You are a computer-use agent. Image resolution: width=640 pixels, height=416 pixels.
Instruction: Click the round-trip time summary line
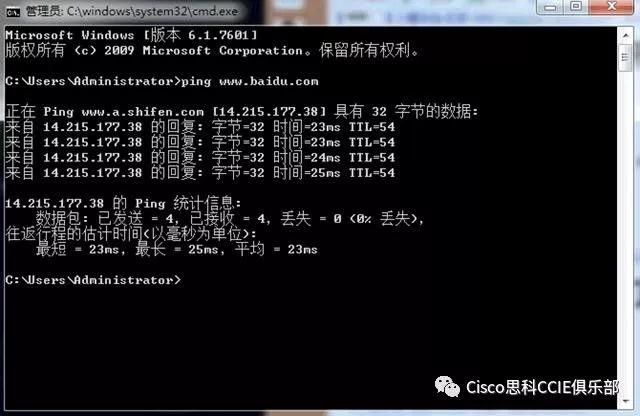click(x=176, y=249)
